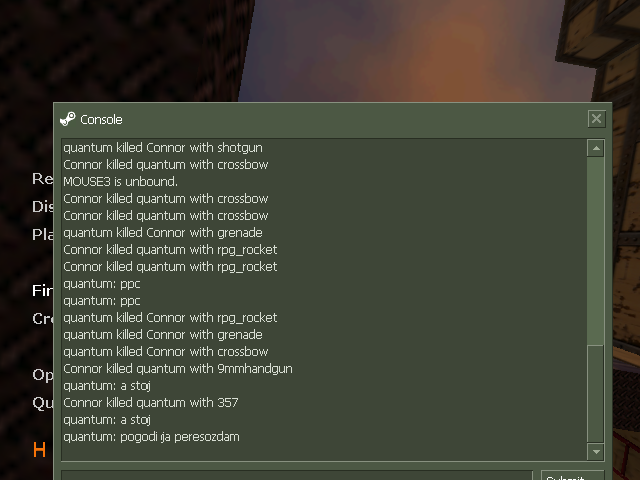Click the scrollbar track above the thumb
This screenshot has height=480, width=640.
pos(596,251)
